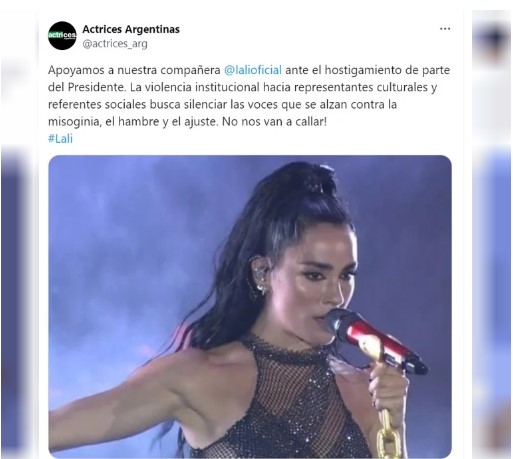Open the @lalioficial mention link

pyautogui.click(x=253, y=70)
